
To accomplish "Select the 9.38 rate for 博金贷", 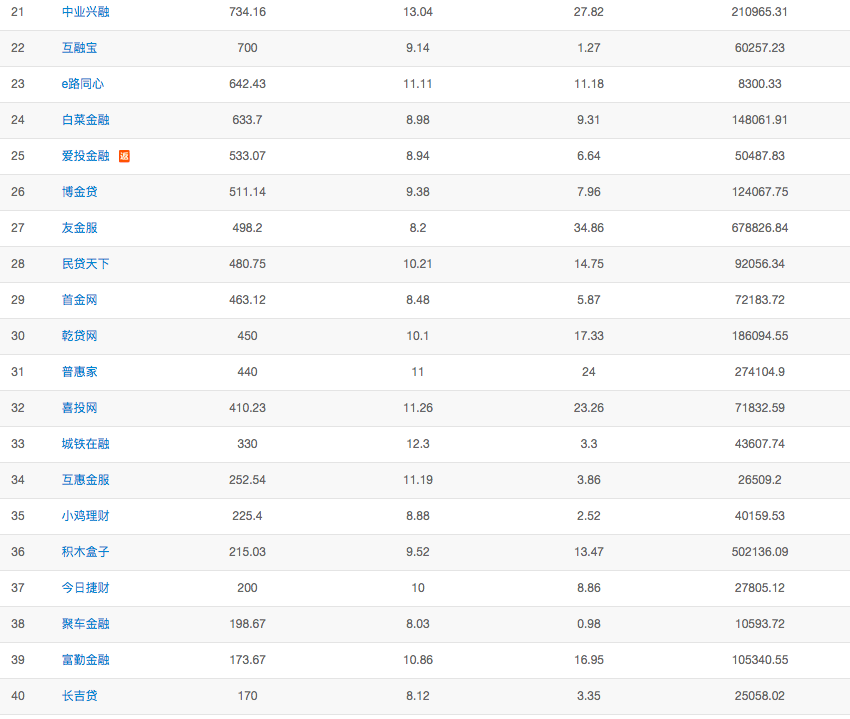I will tap(418, 192).
